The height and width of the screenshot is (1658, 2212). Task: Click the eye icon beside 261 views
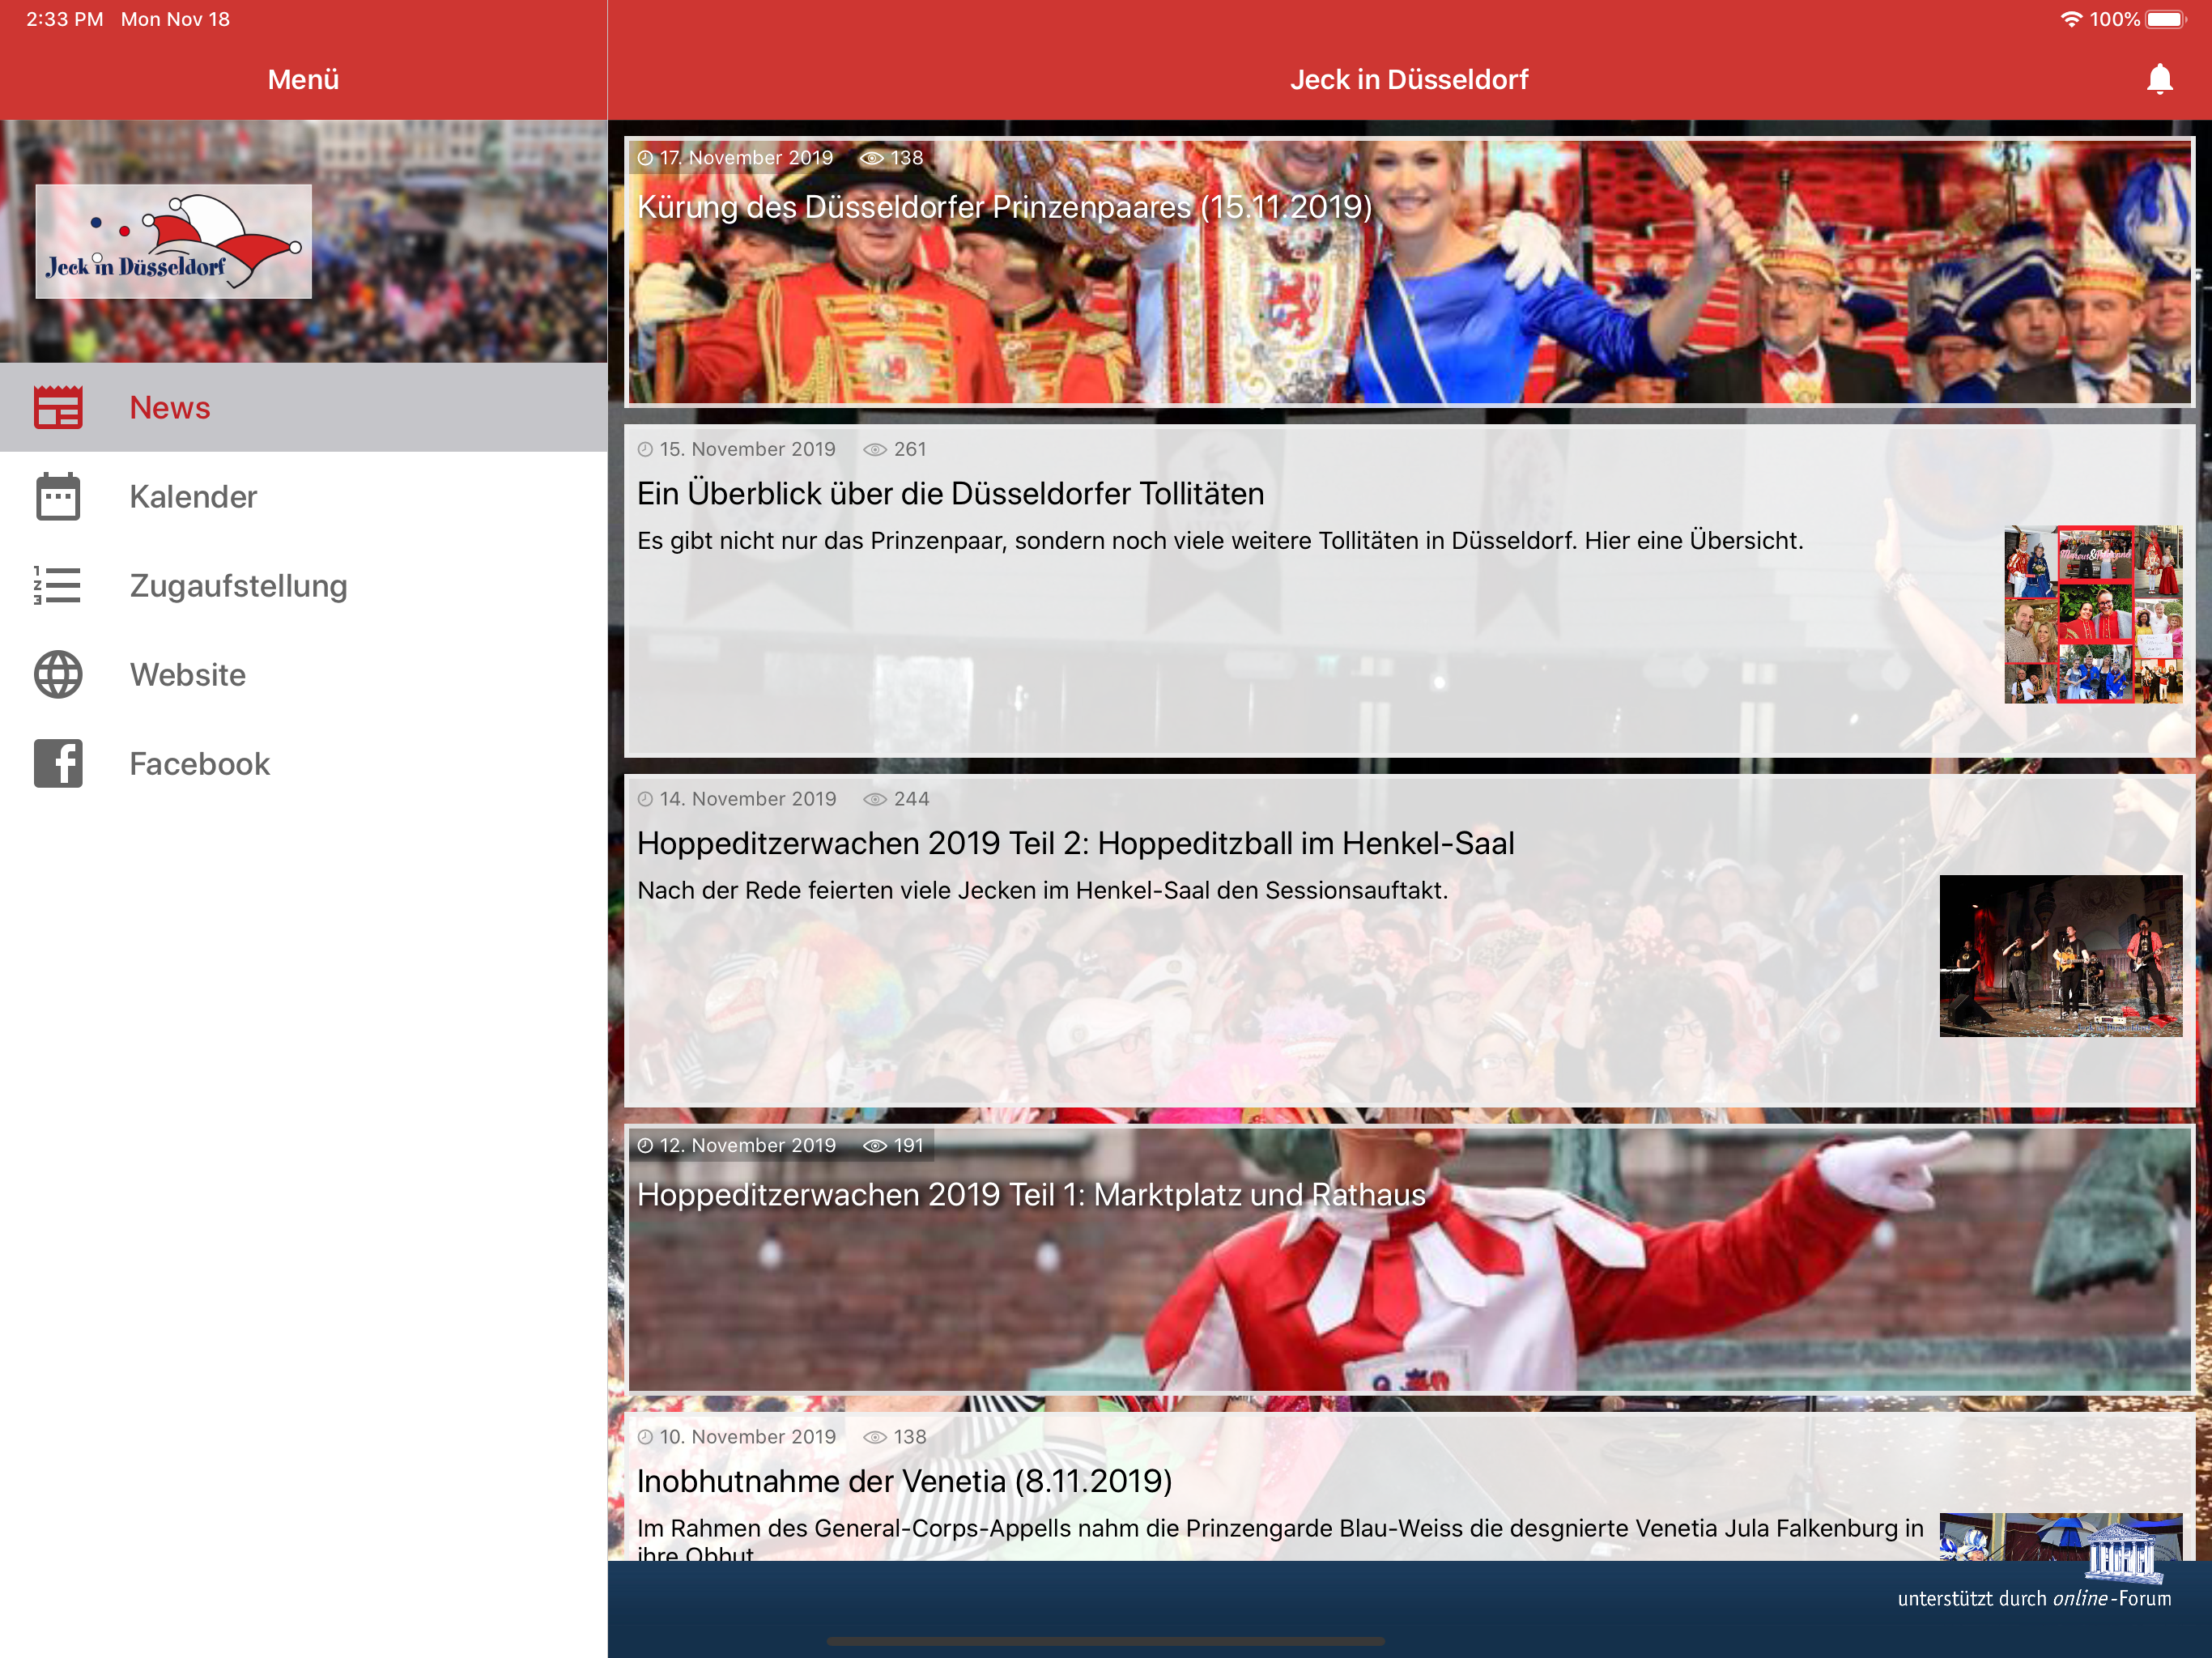tap(875, 449)
